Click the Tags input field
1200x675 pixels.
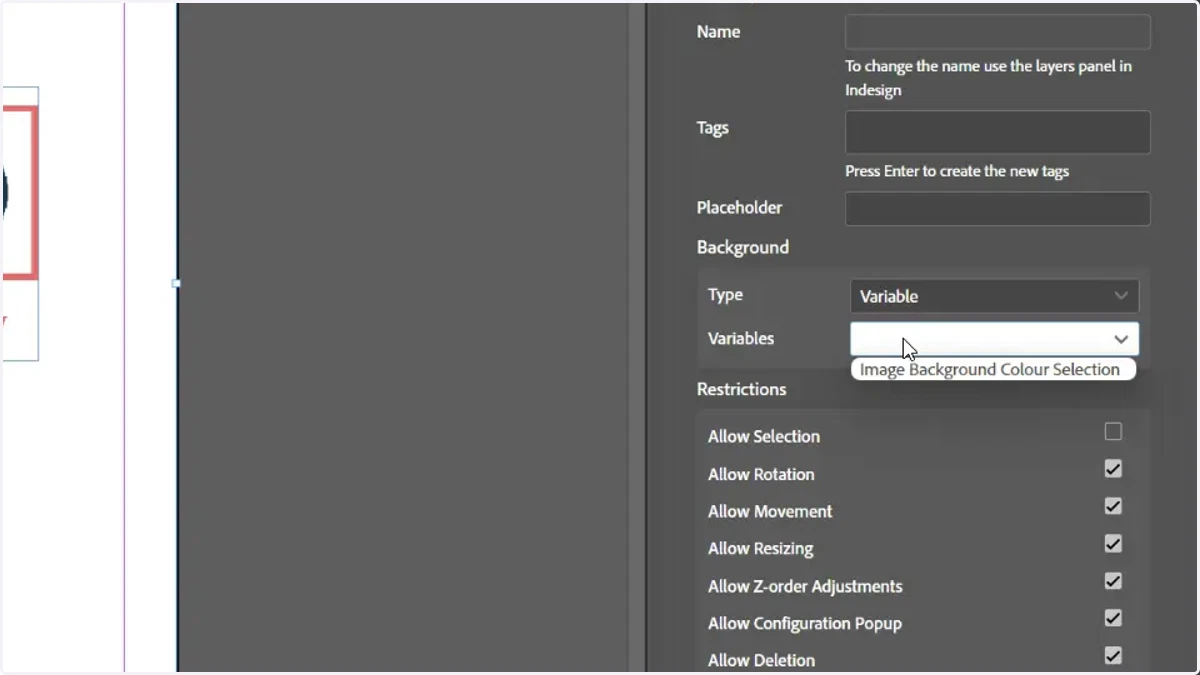tap(997, 132)
